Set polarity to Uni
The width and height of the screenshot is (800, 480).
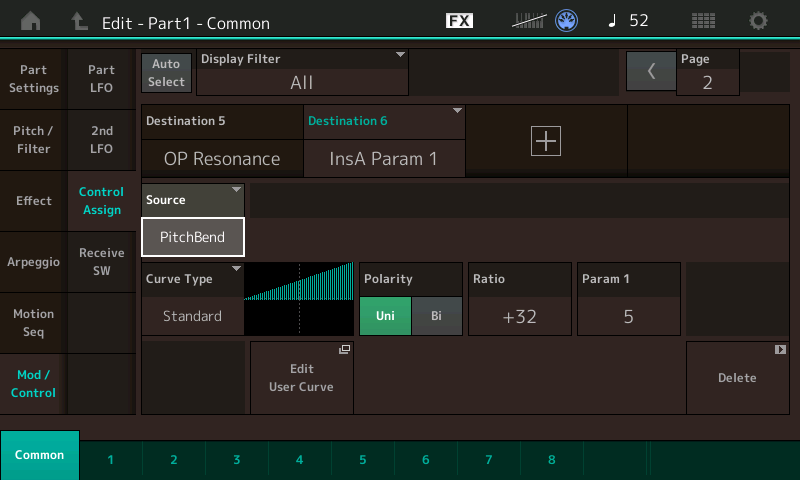click(x=385, y=315)
